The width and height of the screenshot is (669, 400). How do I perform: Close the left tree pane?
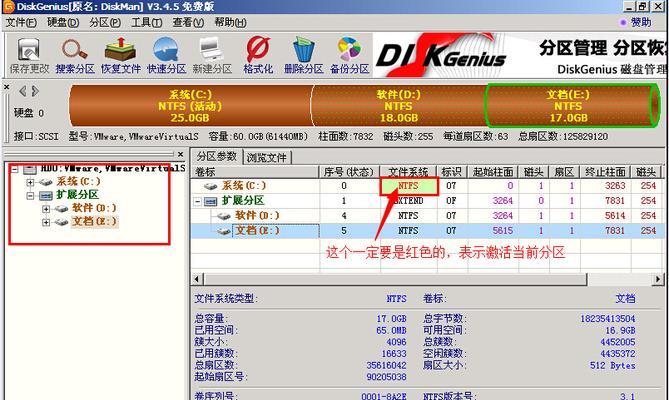pos(180,154)
